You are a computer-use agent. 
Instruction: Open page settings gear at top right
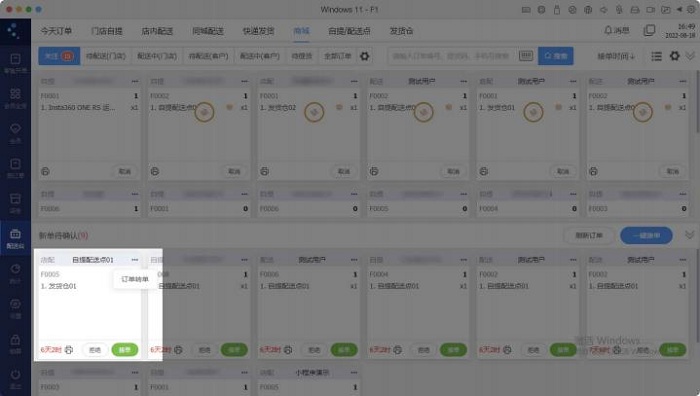675,56
